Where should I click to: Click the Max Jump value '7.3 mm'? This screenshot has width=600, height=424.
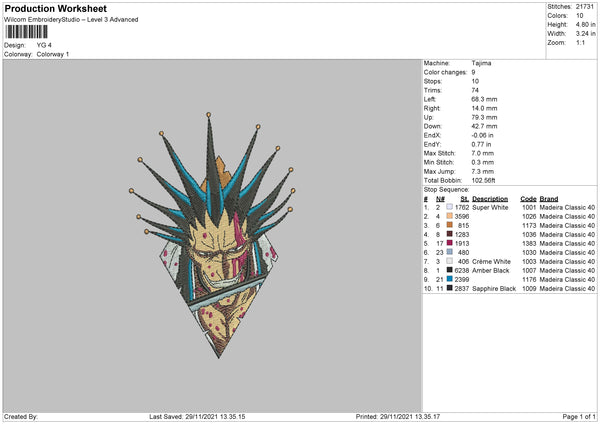tap(483, 171)
